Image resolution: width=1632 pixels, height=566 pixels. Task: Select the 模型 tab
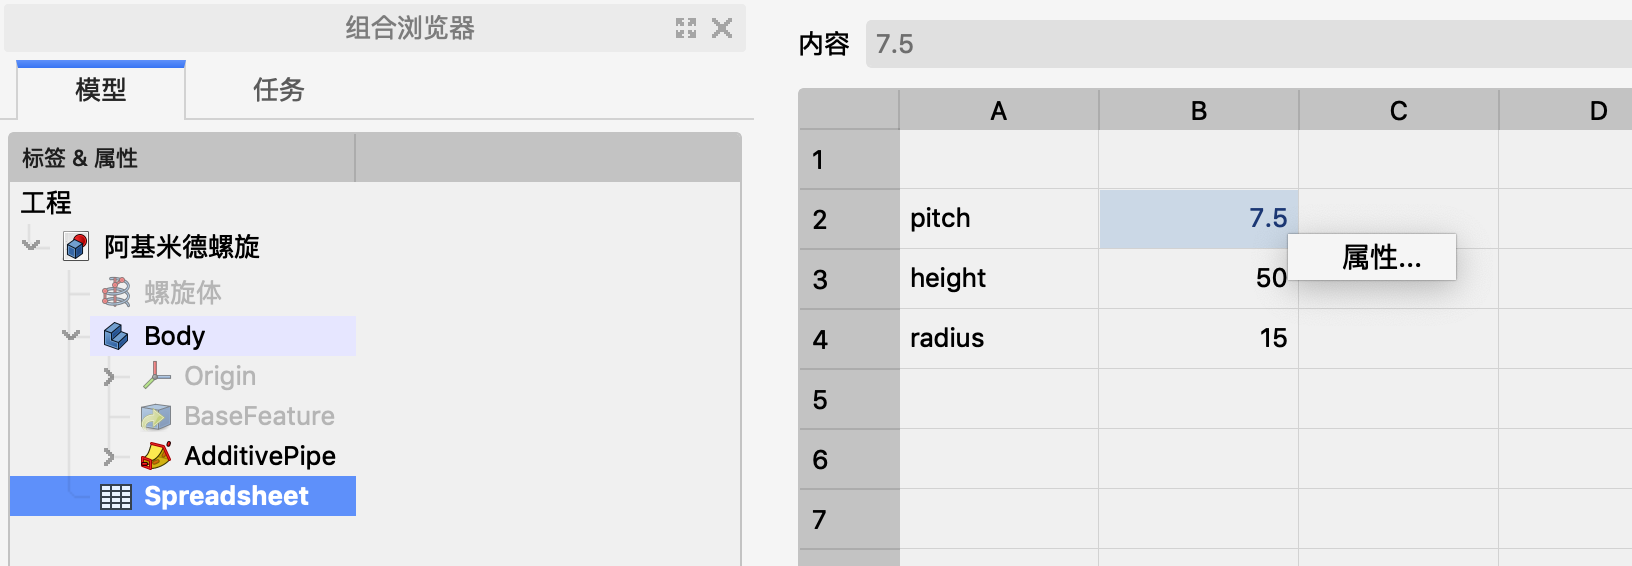pos(101,90)
